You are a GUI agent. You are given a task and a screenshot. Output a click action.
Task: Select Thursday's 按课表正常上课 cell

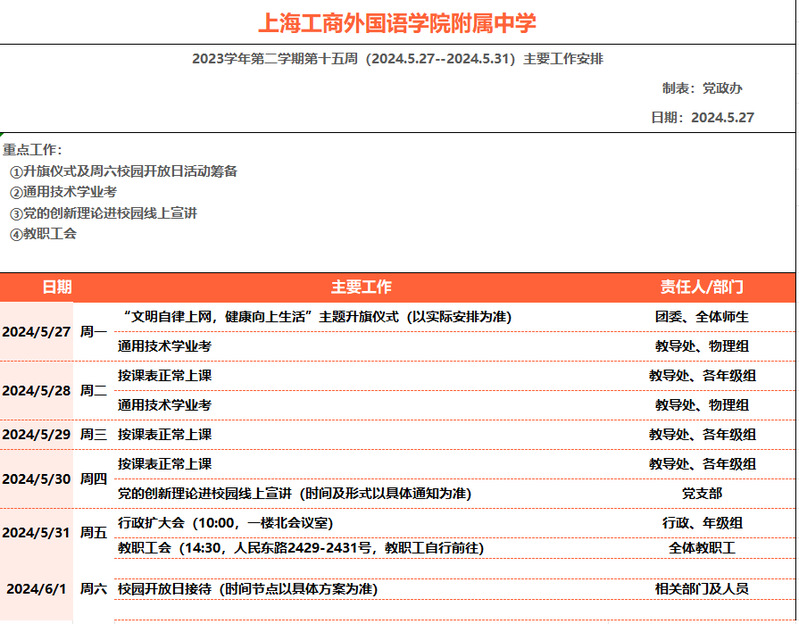click(x=165, y=464)
